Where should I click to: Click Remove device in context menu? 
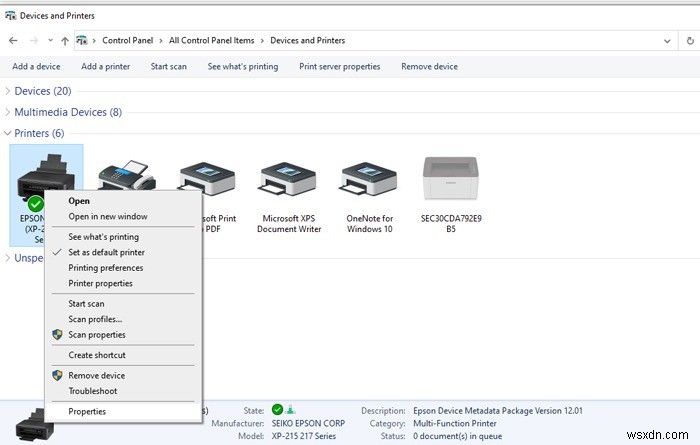tap(96, 375)
